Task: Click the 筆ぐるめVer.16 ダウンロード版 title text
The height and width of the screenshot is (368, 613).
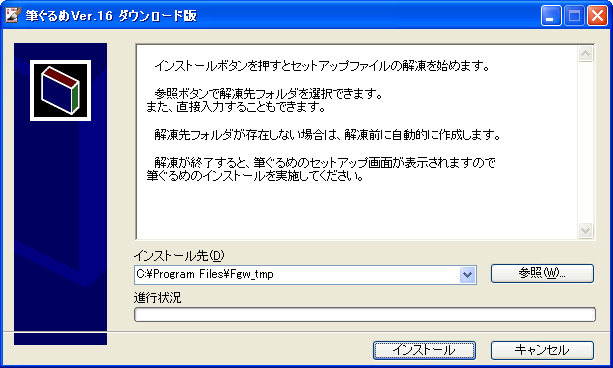Action: pyautogui.click(x=111, y=16)
